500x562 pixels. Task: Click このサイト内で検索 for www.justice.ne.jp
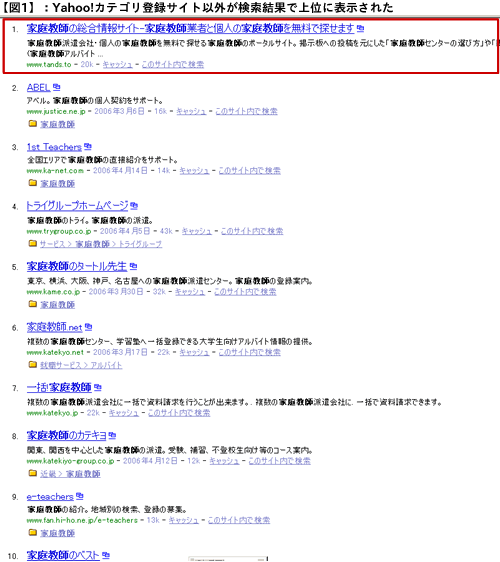(246, 111)
